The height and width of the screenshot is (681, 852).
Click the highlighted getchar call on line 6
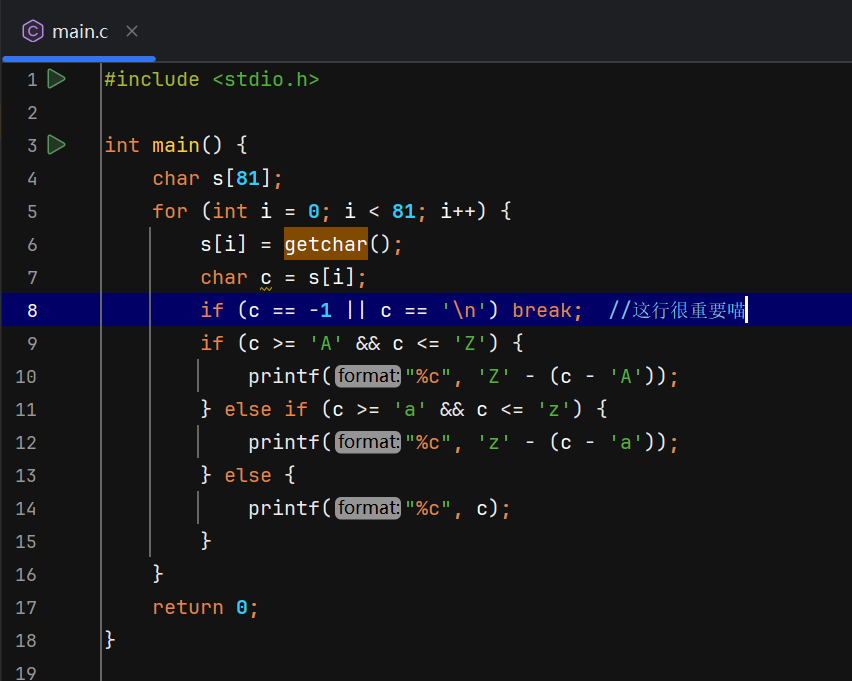point(325,244)
